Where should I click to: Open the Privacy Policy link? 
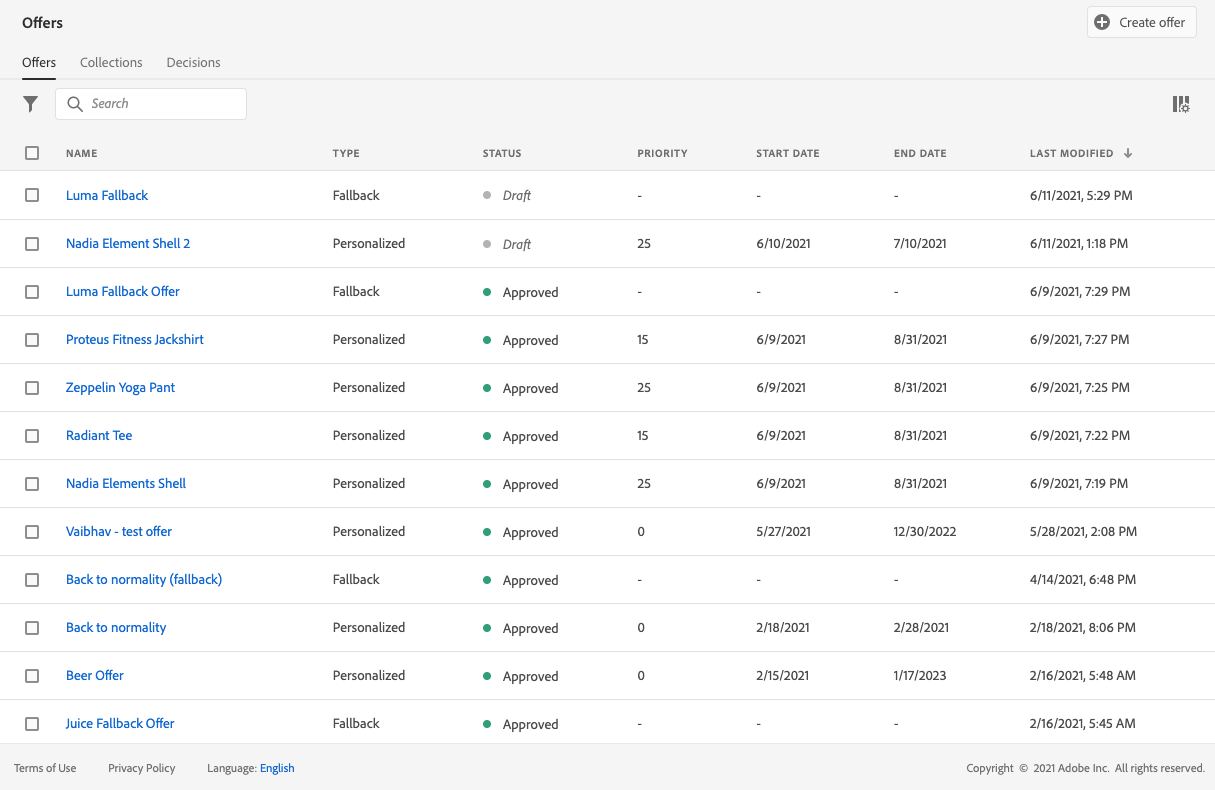(141, 768)
